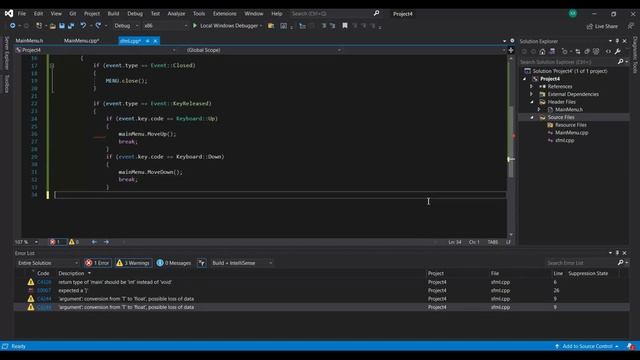640x360 pixels.
Task: Click the Home icon in Solution Explorer
Action: (x=542, y=51)
